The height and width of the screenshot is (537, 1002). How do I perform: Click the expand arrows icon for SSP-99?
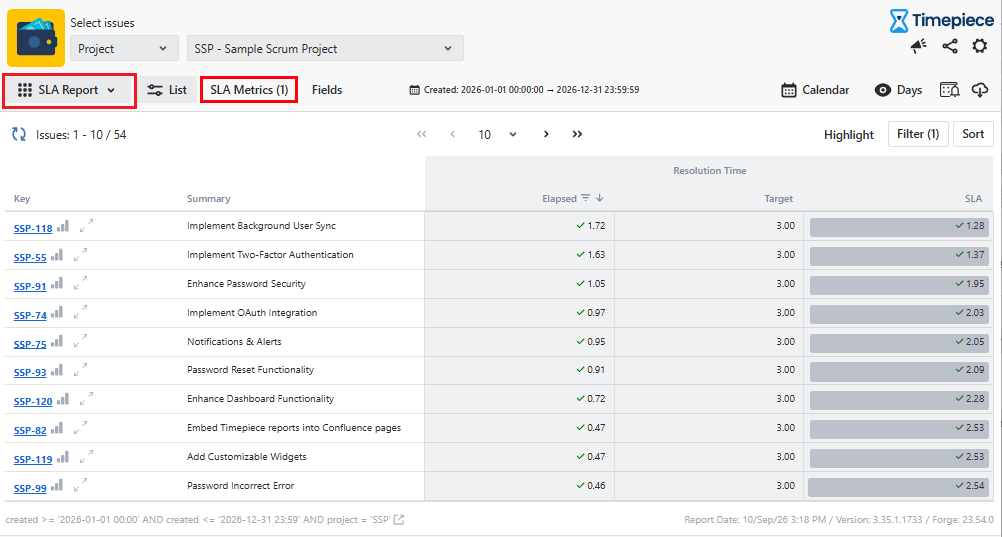coord(81,485)
